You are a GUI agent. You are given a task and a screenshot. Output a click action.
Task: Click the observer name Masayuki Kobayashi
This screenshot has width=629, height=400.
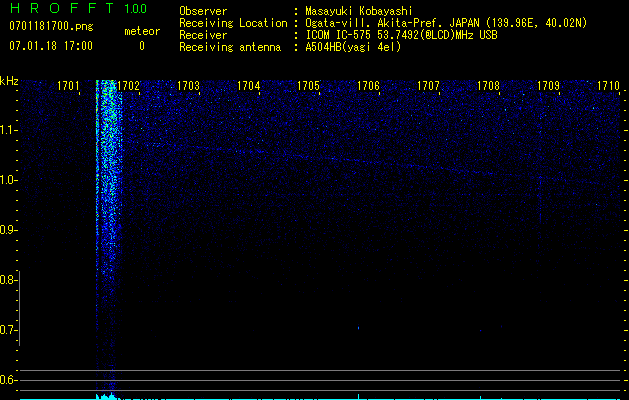359,11
